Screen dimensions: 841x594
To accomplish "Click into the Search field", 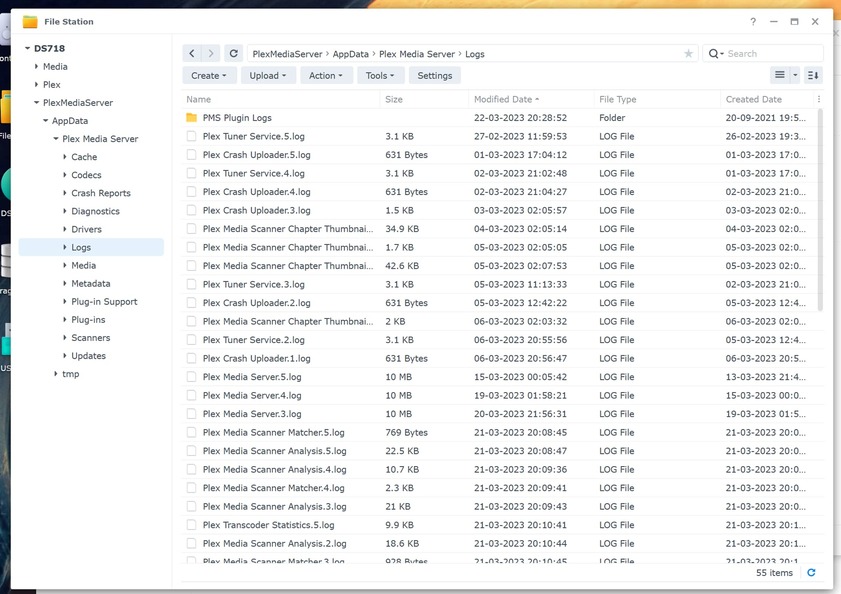I will (772, 54).
